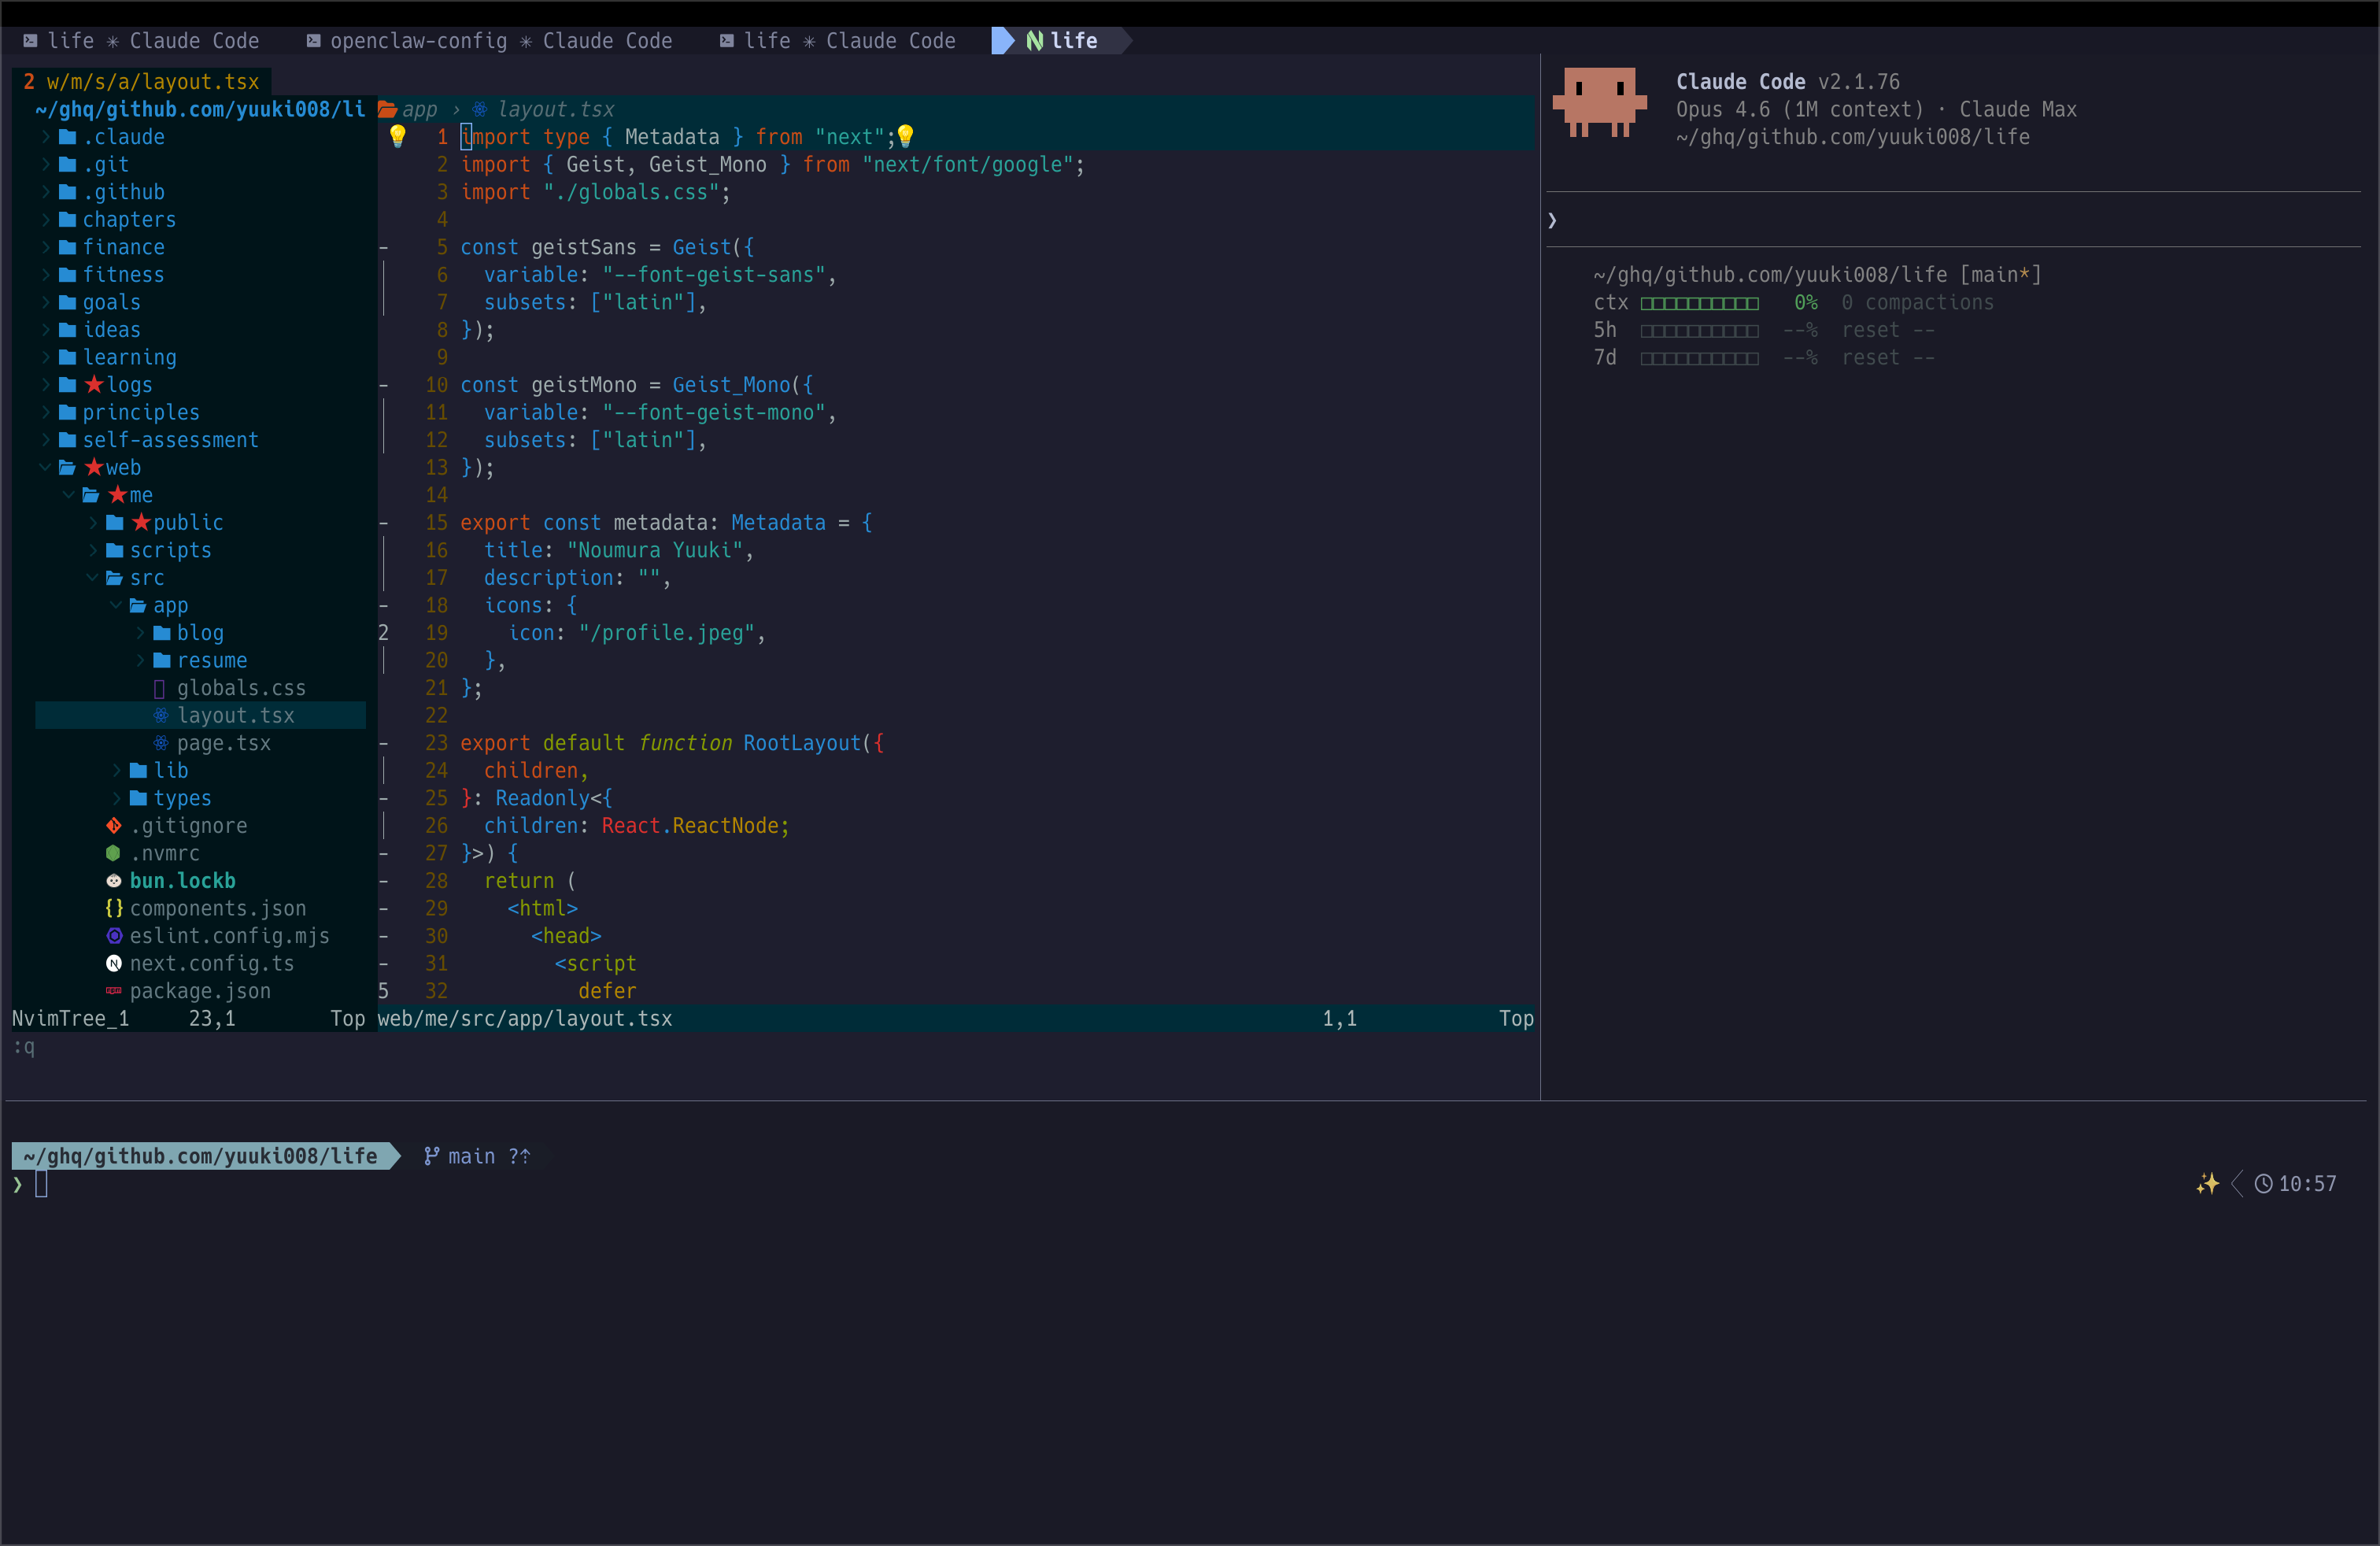Toggle fold marker at line 30 head tag
The height and width of the screenshot is (1546, 2380).
tap(383, 936)
